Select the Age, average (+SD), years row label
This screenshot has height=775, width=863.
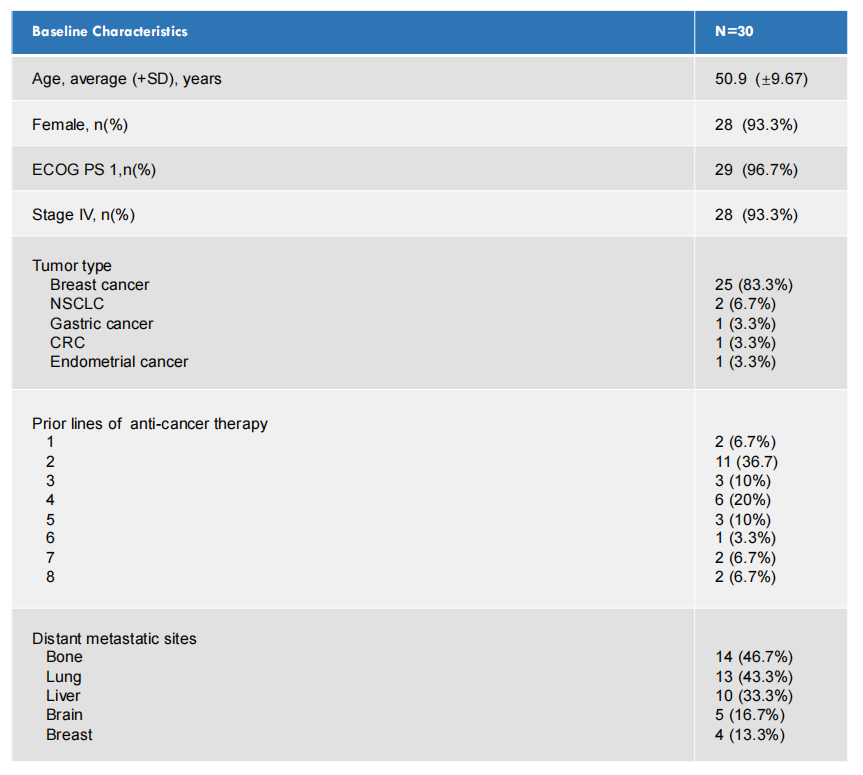pos(127,79)
